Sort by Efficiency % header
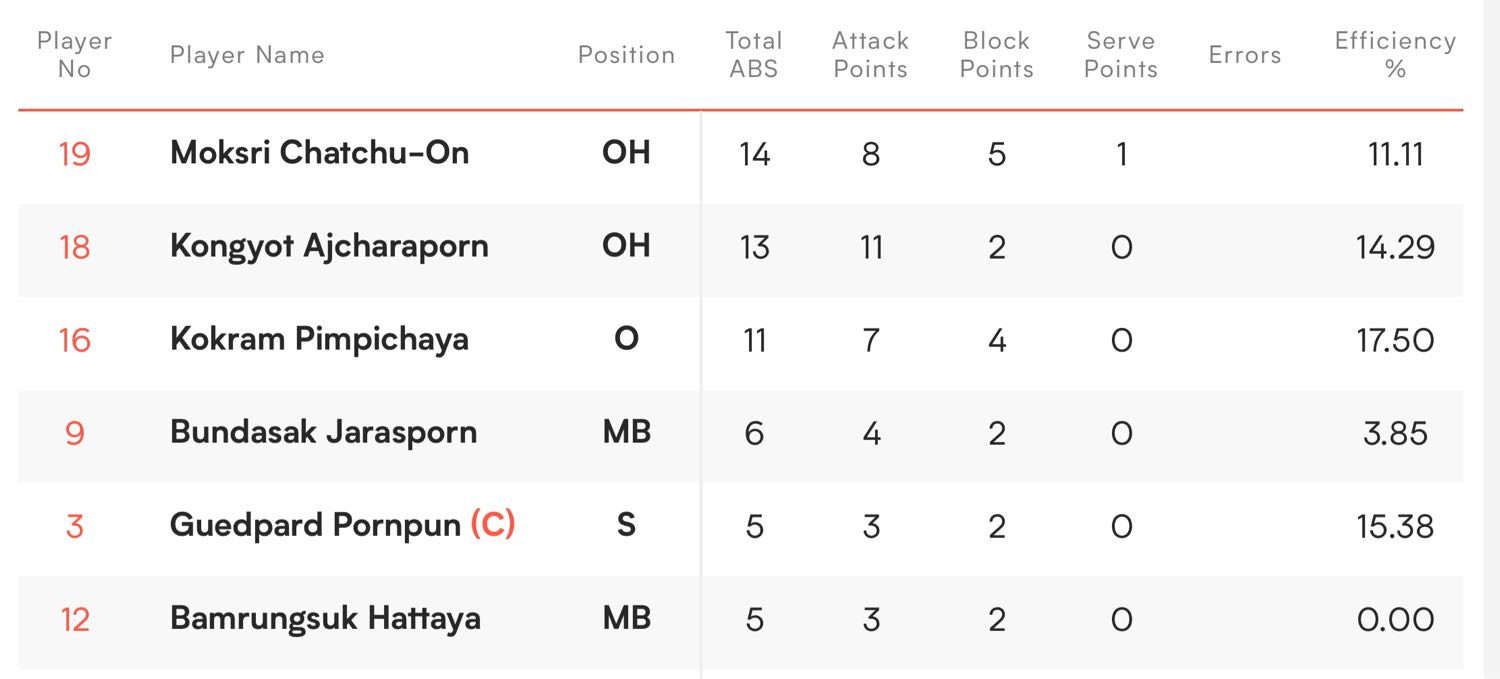This screenshot has height=679, width=1500. [1395, 55]
